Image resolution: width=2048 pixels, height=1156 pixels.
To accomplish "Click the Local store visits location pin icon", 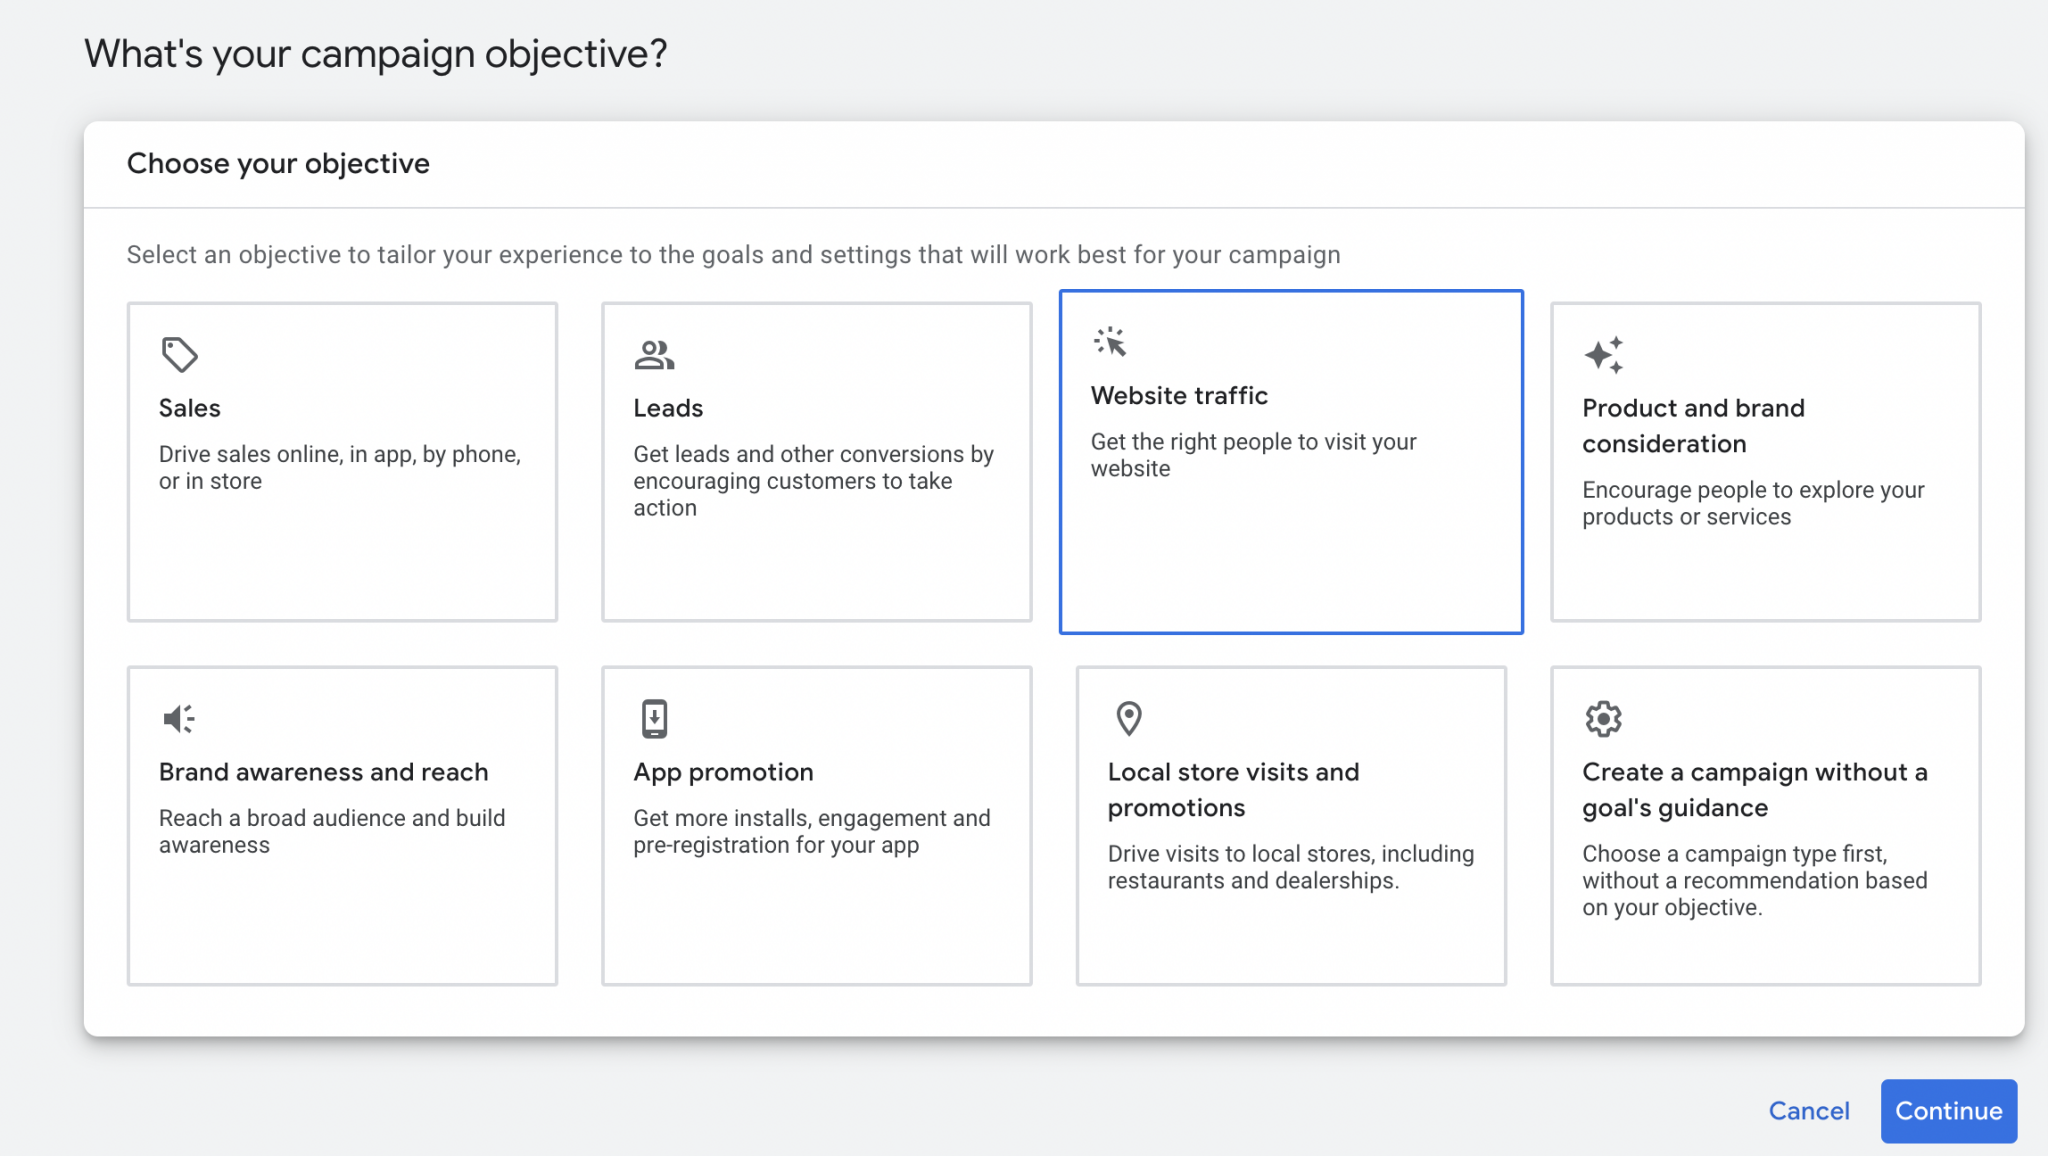I will click(x=1128, y=717).
